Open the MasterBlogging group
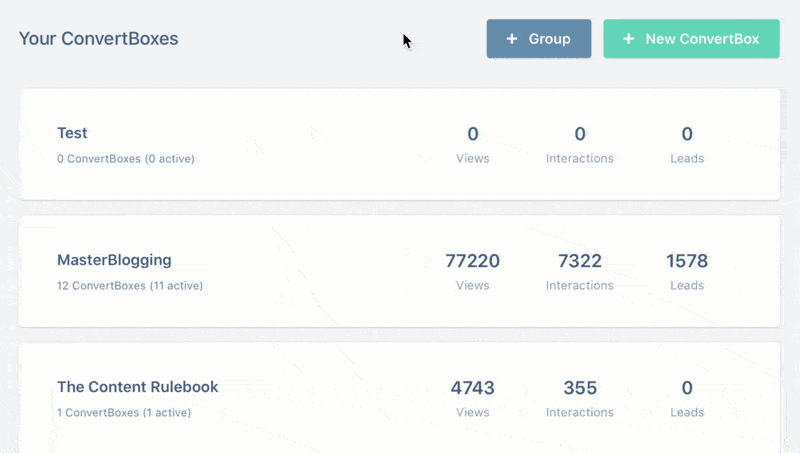This screenshot has height=453, width=800. point(114,260)
